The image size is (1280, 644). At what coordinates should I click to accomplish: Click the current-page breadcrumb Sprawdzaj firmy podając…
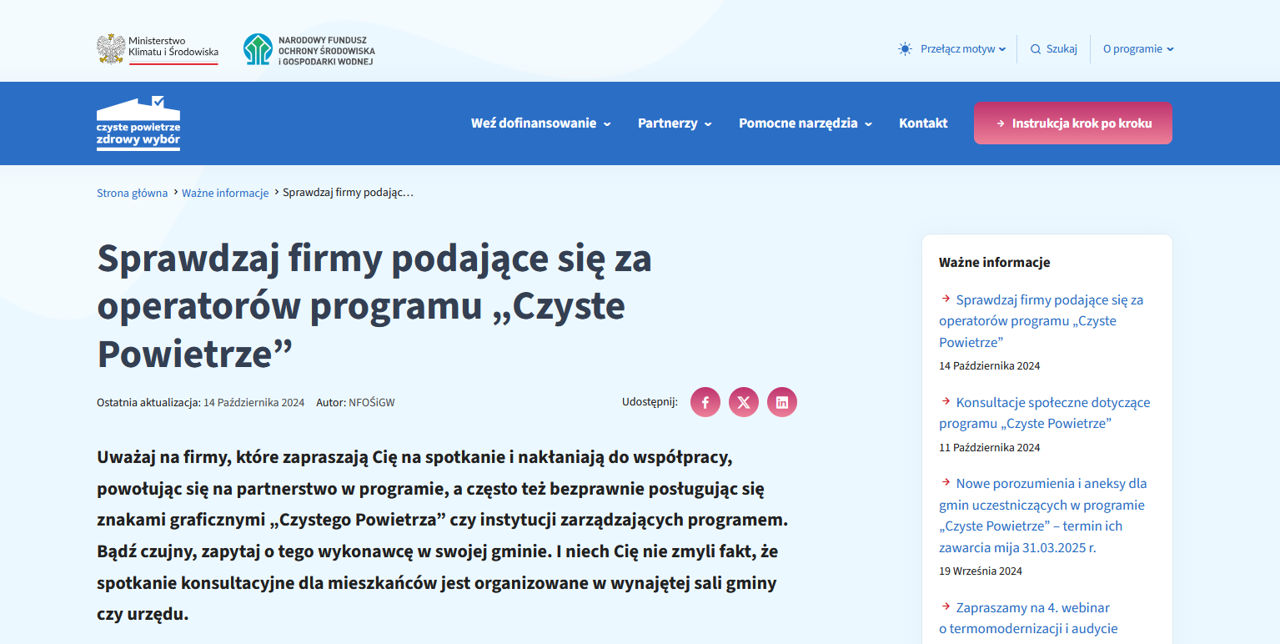click(x=348, y=192)
